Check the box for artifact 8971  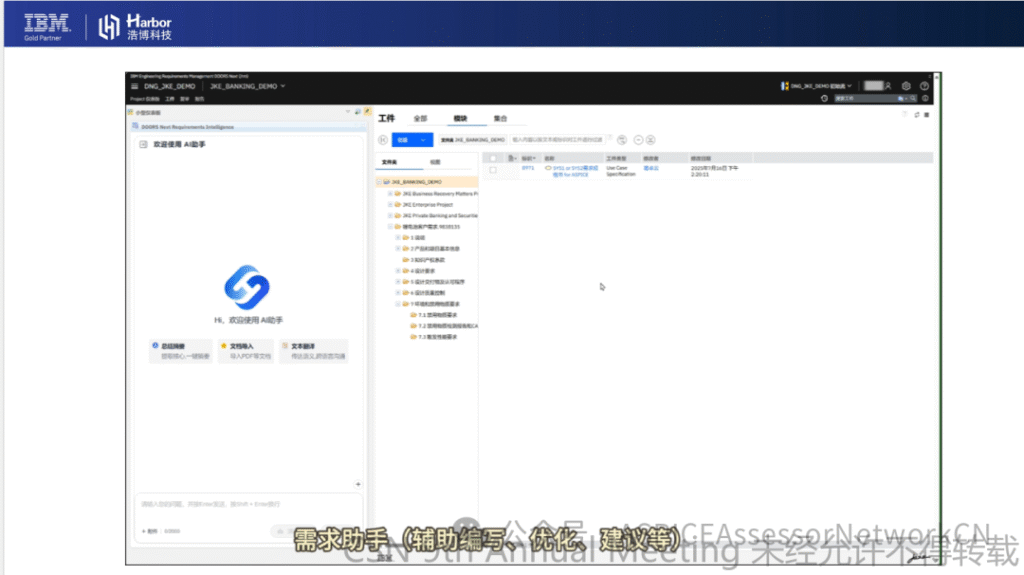pyautogui.click(x=493, y=170)
